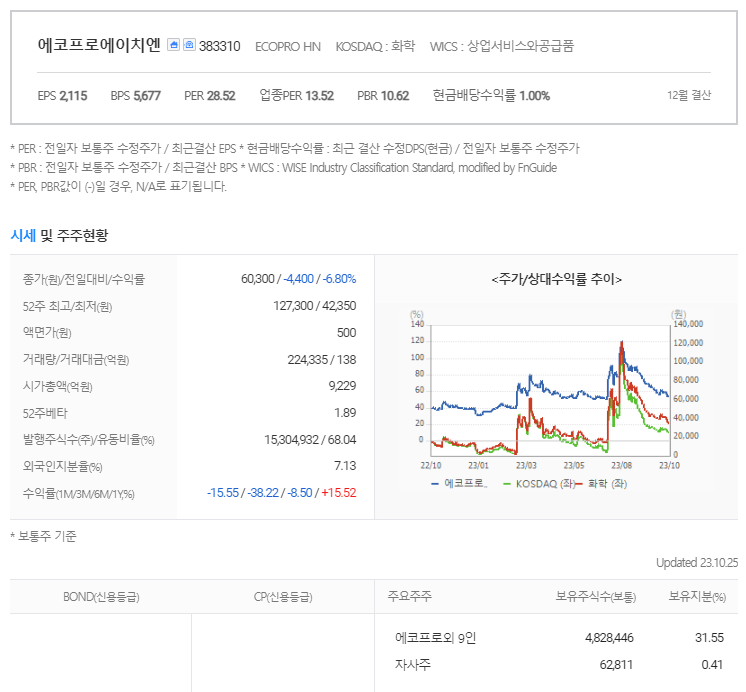Click the Updated 23.10.25 date

697,563
